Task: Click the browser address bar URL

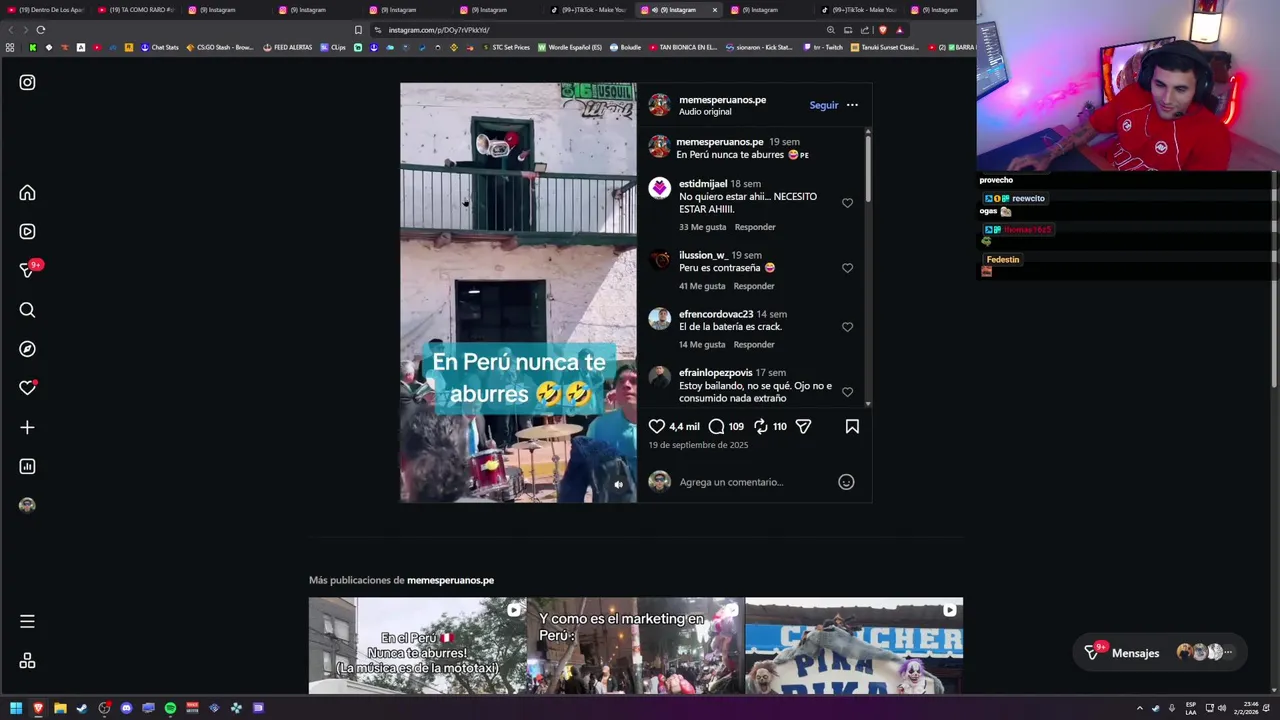Action: (x=438, y=30)
